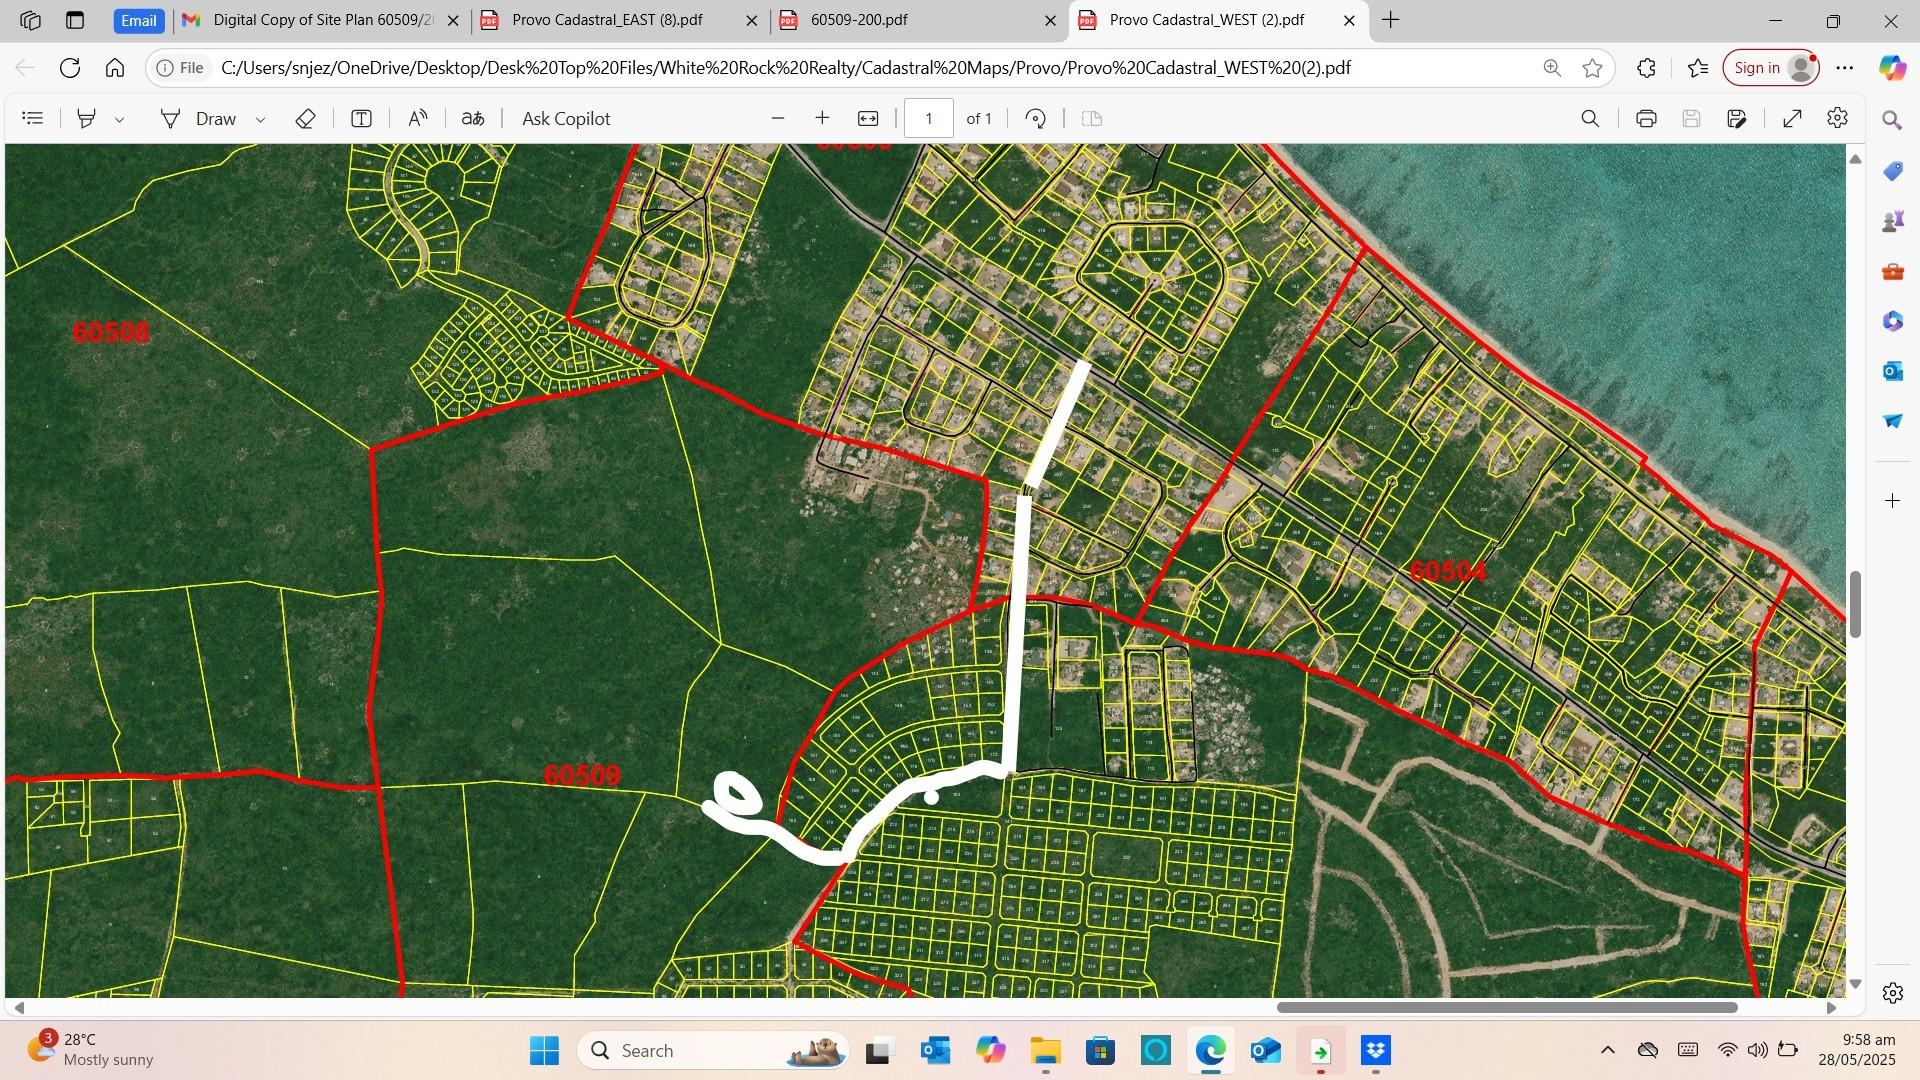Click the Ask Copilot button
Screen dimensions: 1920x1080
tap(566, 119)
